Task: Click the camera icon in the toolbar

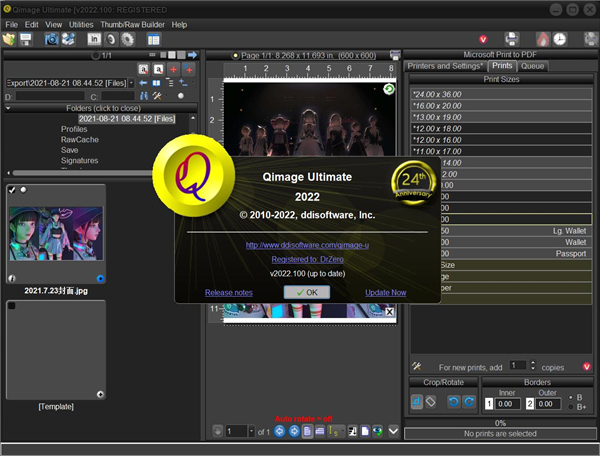Action: click(50, 39)
